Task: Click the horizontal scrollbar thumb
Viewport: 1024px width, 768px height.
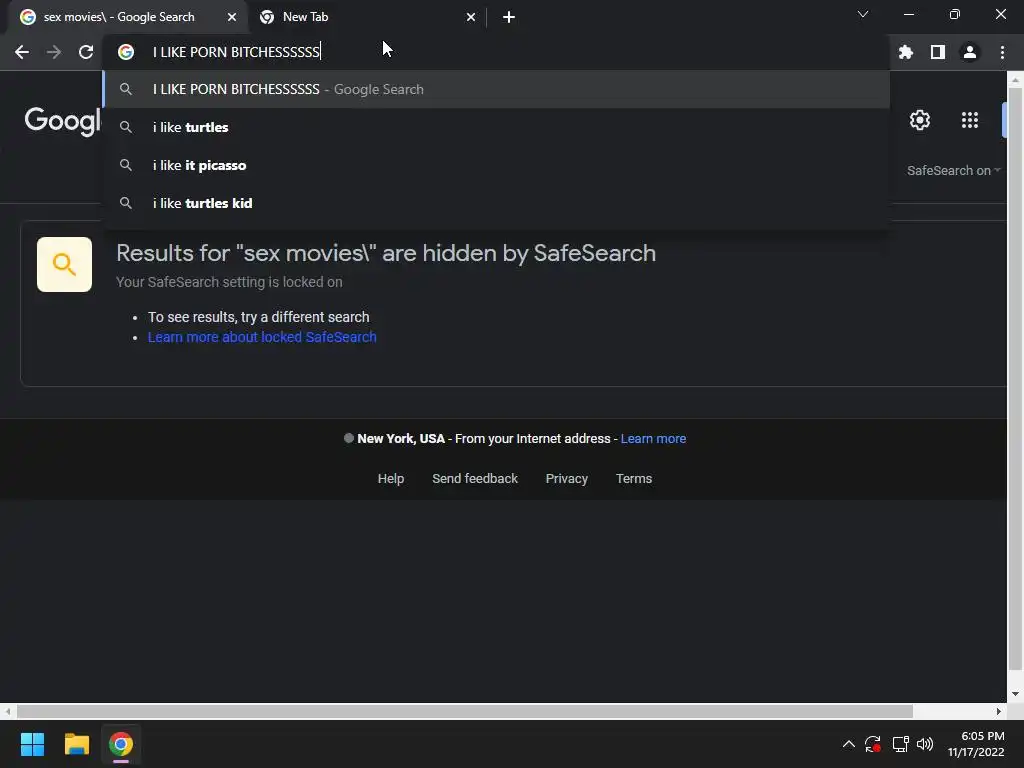Action: (x=464, y=711)
